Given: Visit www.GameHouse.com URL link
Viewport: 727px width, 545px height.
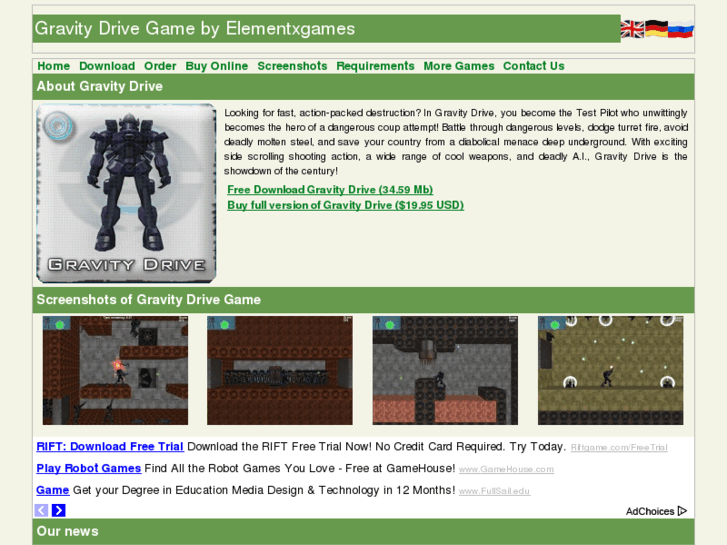Looking at the screenshot, I should pyautogui.click(x=506, y=469).
